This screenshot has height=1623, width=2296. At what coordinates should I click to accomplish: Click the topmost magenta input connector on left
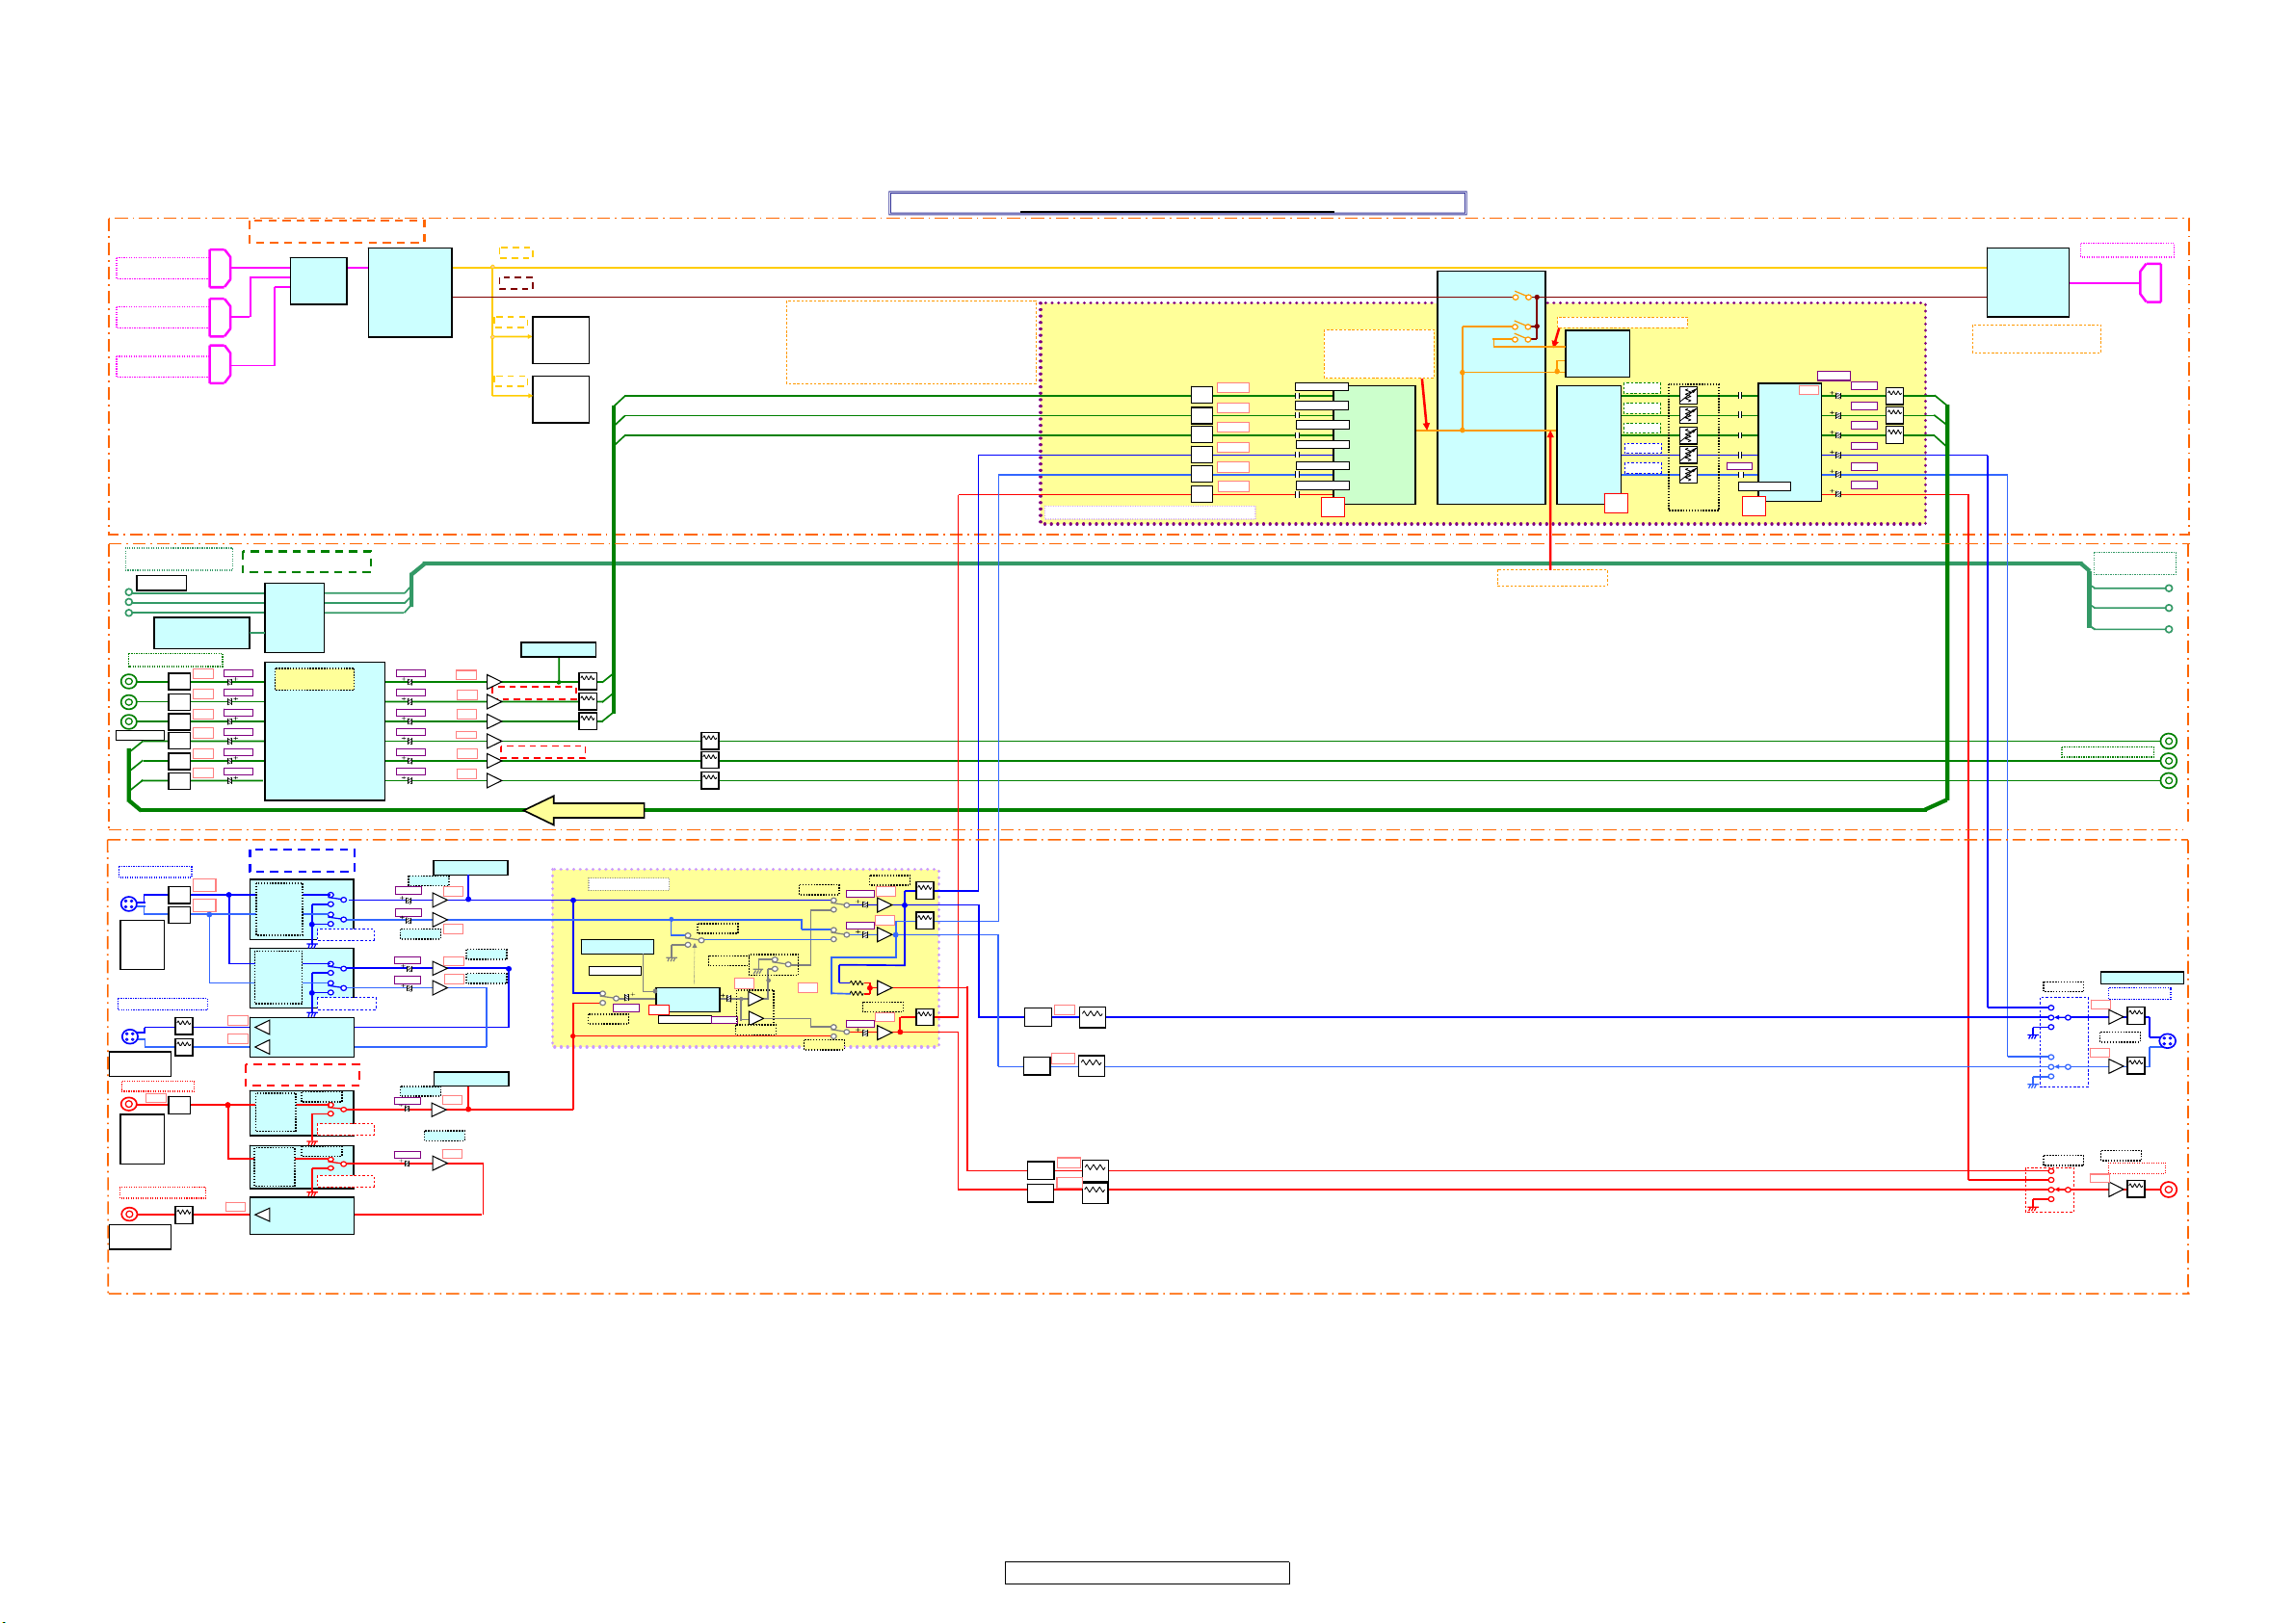[220, 267]
